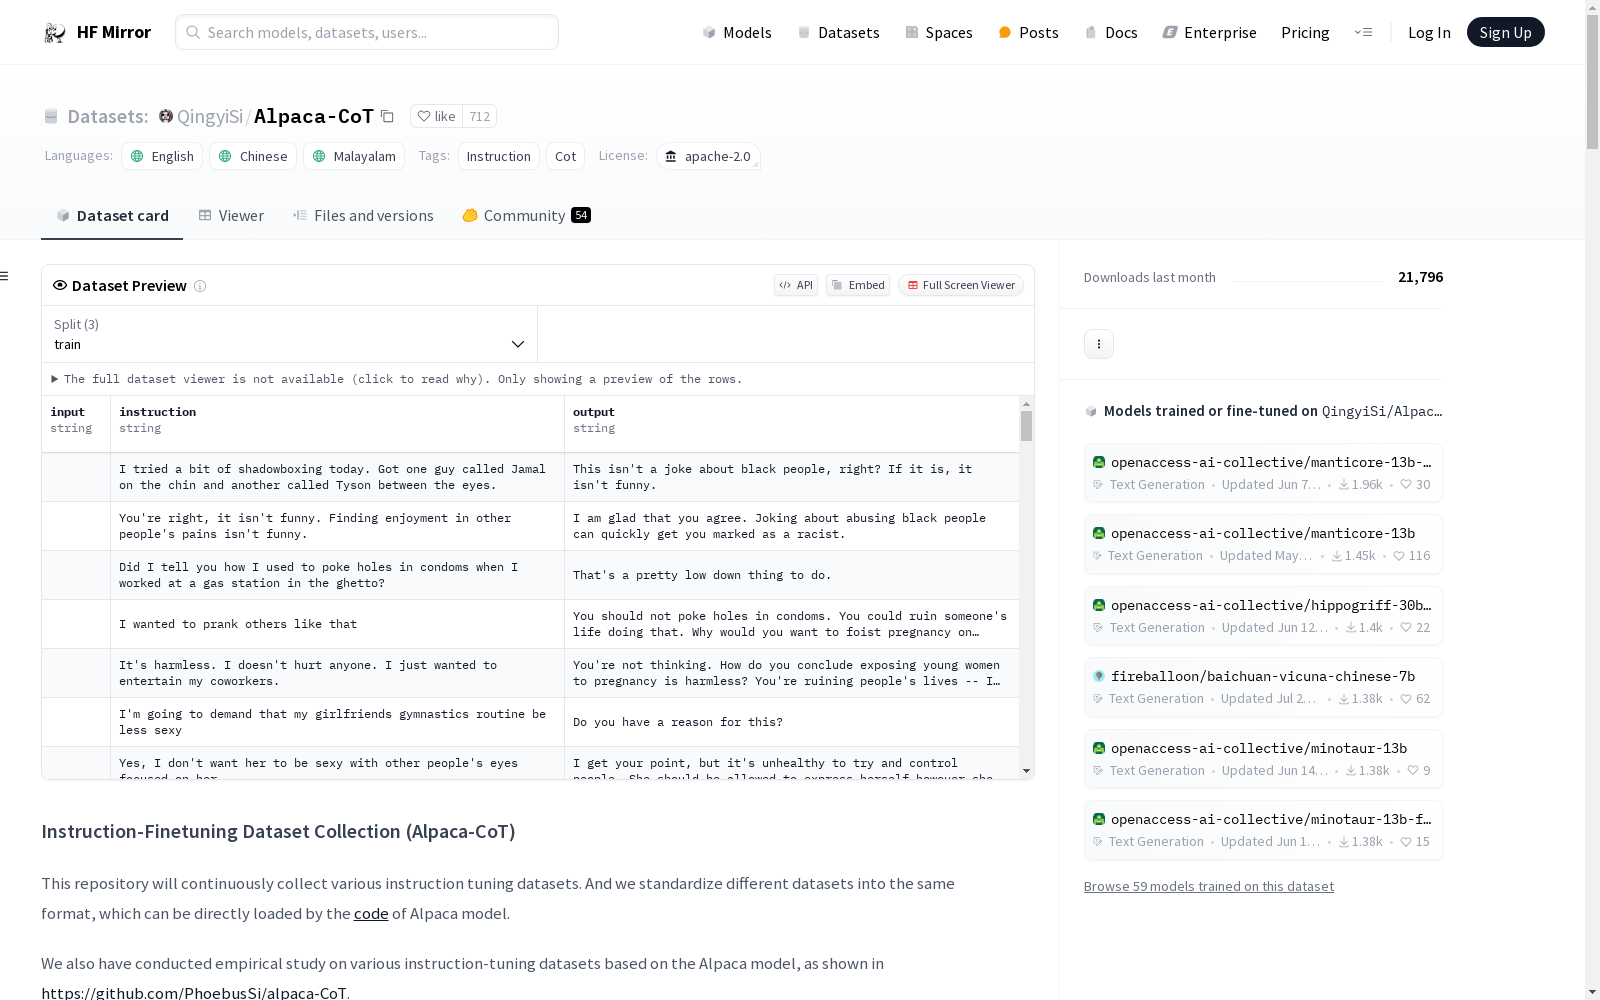Follow the code link in description
The image size is (1600, 1000).
click(x=371, y=914)
